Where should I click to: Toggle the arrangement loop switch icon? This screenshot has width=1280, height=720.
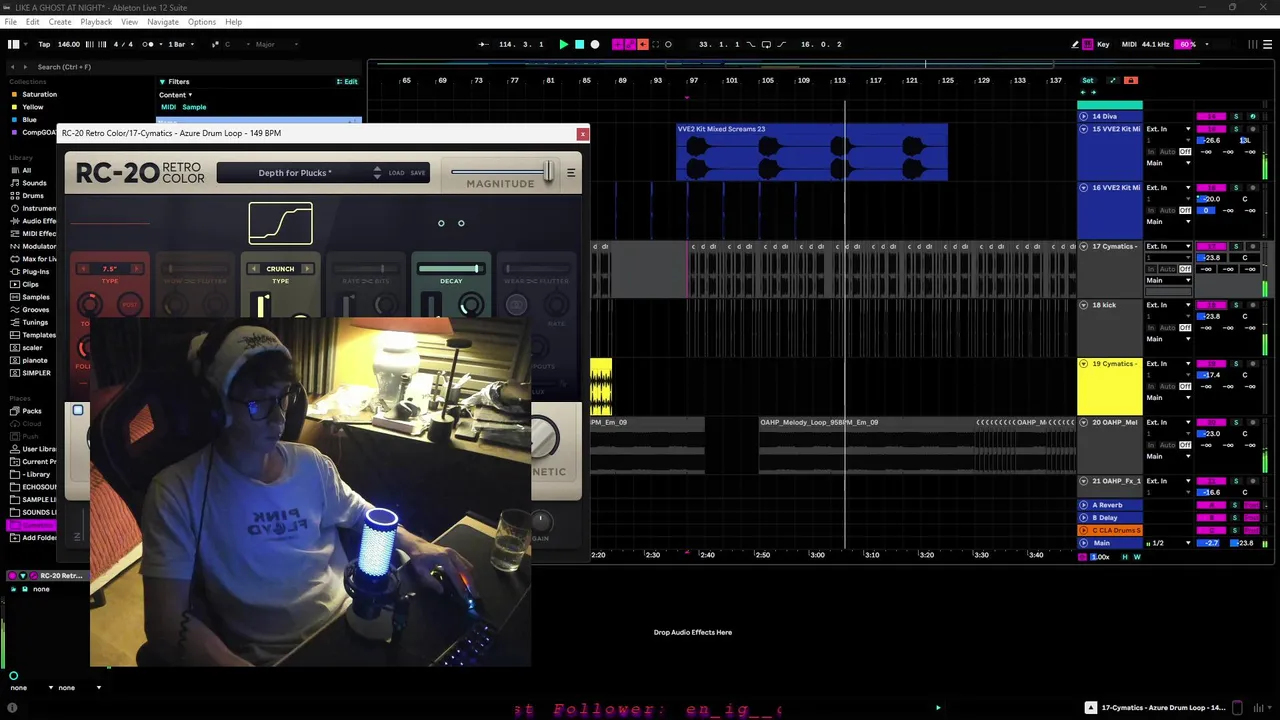[x=766, y=44]
